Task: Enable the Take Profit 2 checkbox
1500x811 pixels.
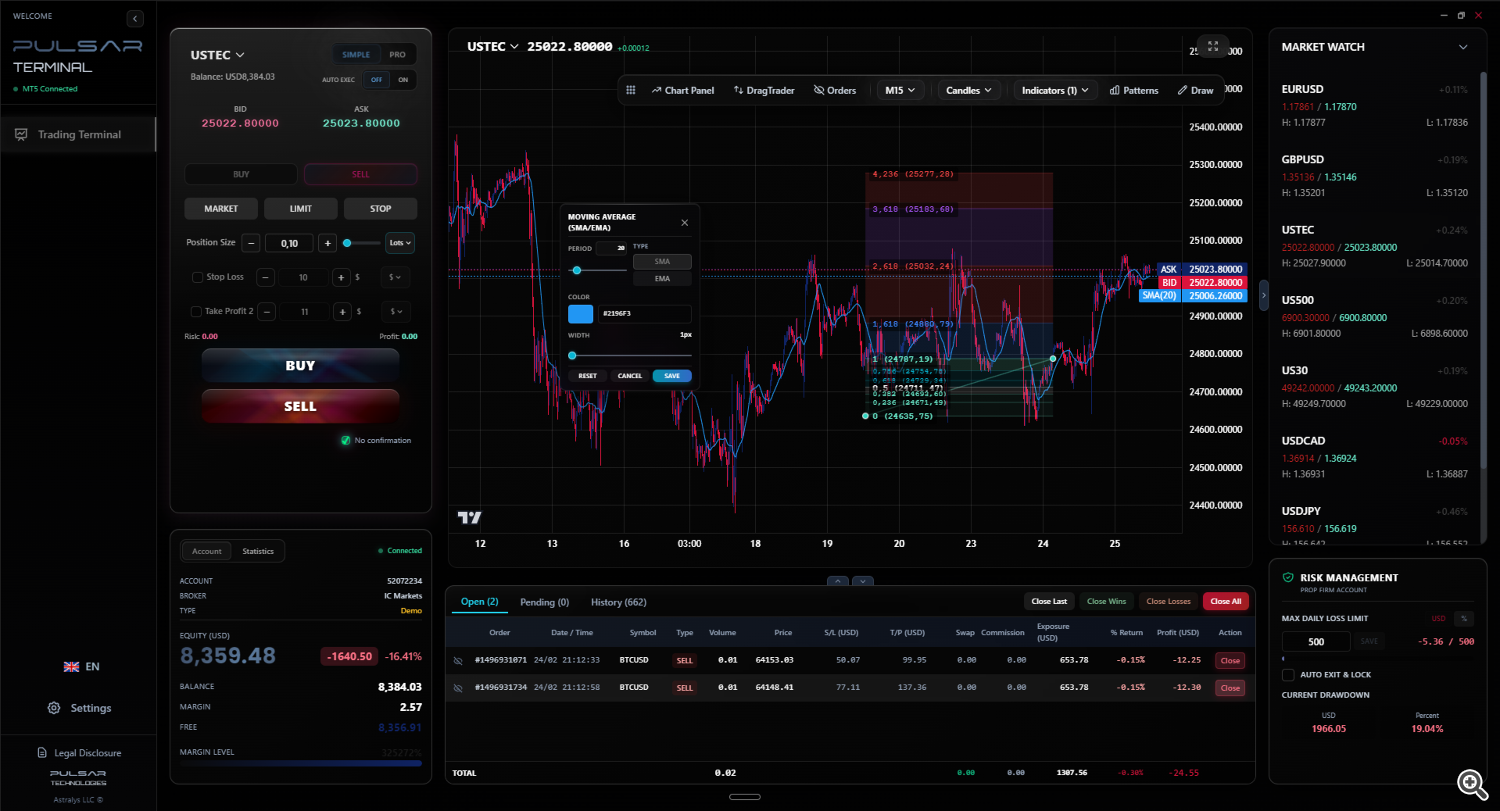Action: pyautogui.click(x=197, y=312)
